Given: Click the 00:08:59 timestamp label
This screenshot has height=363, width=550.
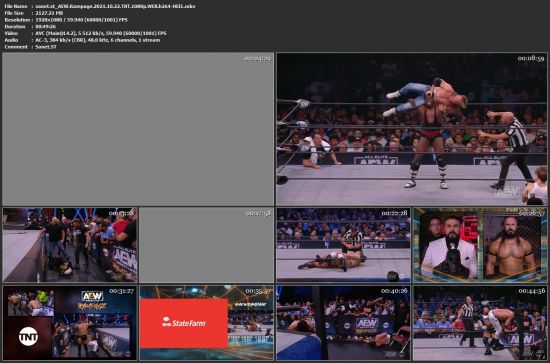Looking at the screenshot, I should click(531, 58).
